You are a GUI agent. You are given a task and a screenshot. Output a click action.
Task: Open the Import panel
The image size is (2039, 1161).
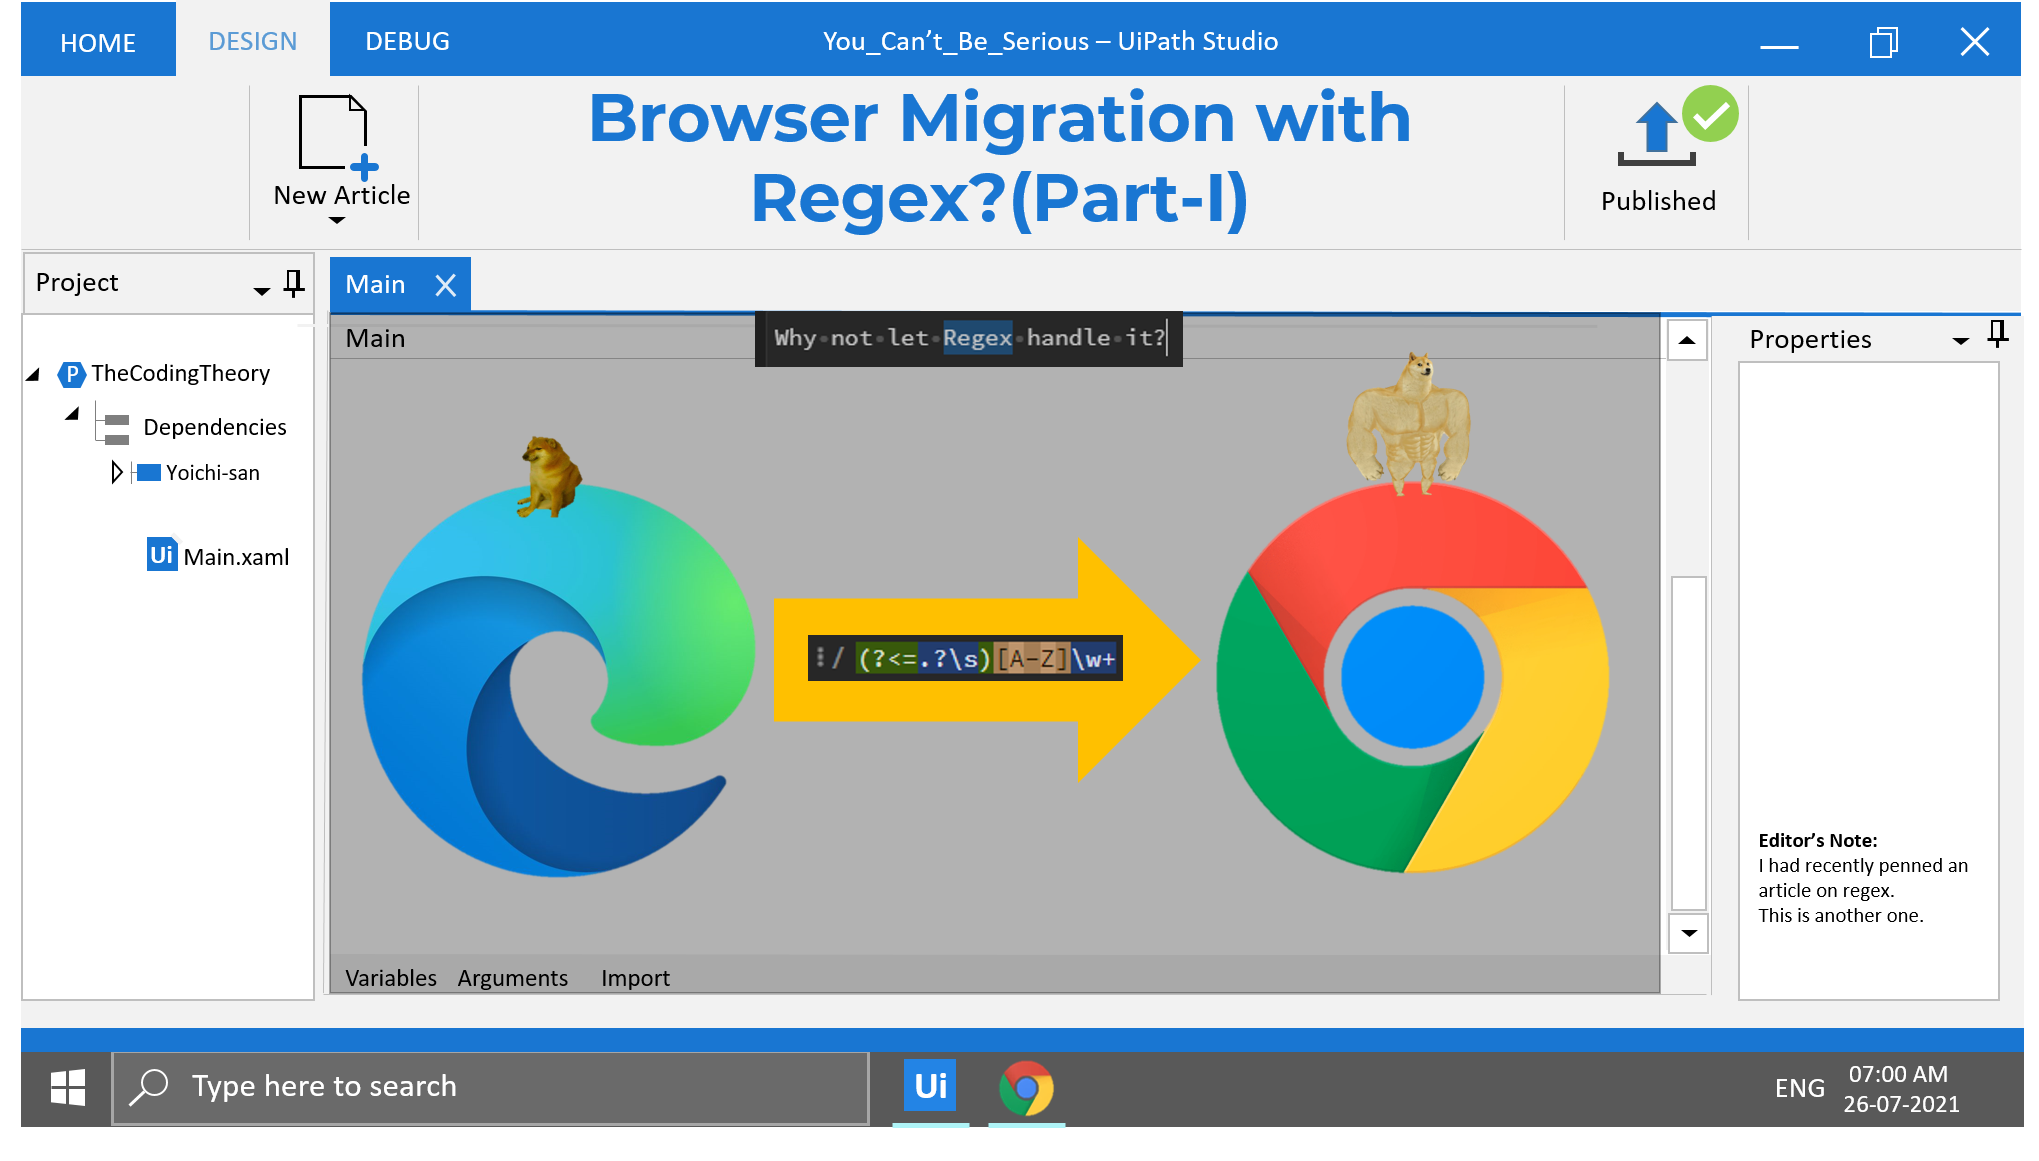coord(635,978)
